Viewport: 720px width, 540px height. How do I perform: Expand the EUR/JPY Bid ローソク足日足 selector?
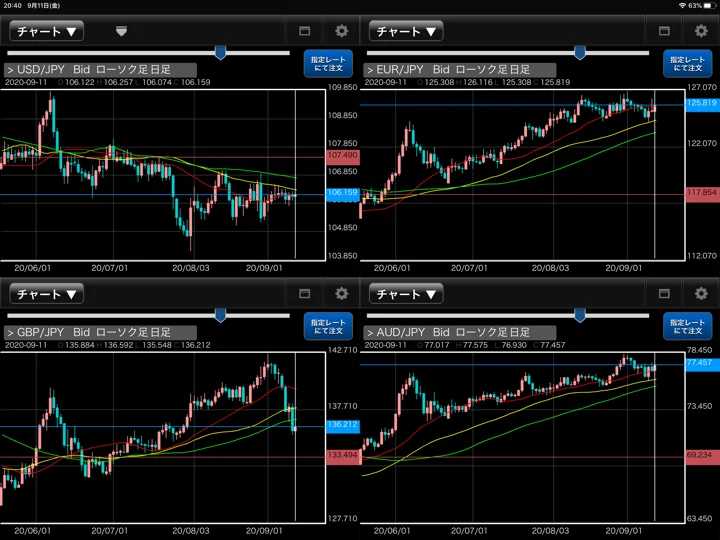click(x=460, y=70)
